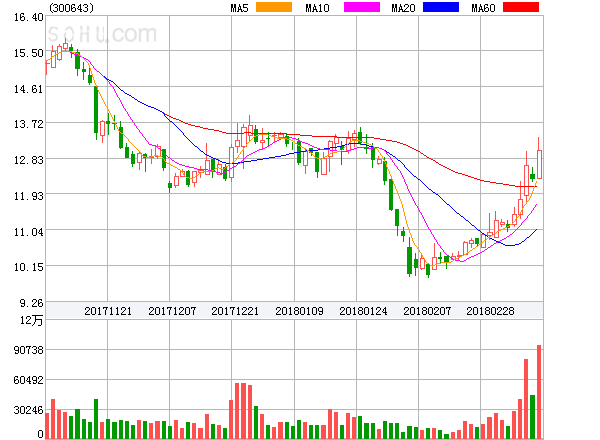Image resolution: width=600 pixels, height=440 pixels.
Task: Click the 13.72 price axis label
Action: point(29,124)
